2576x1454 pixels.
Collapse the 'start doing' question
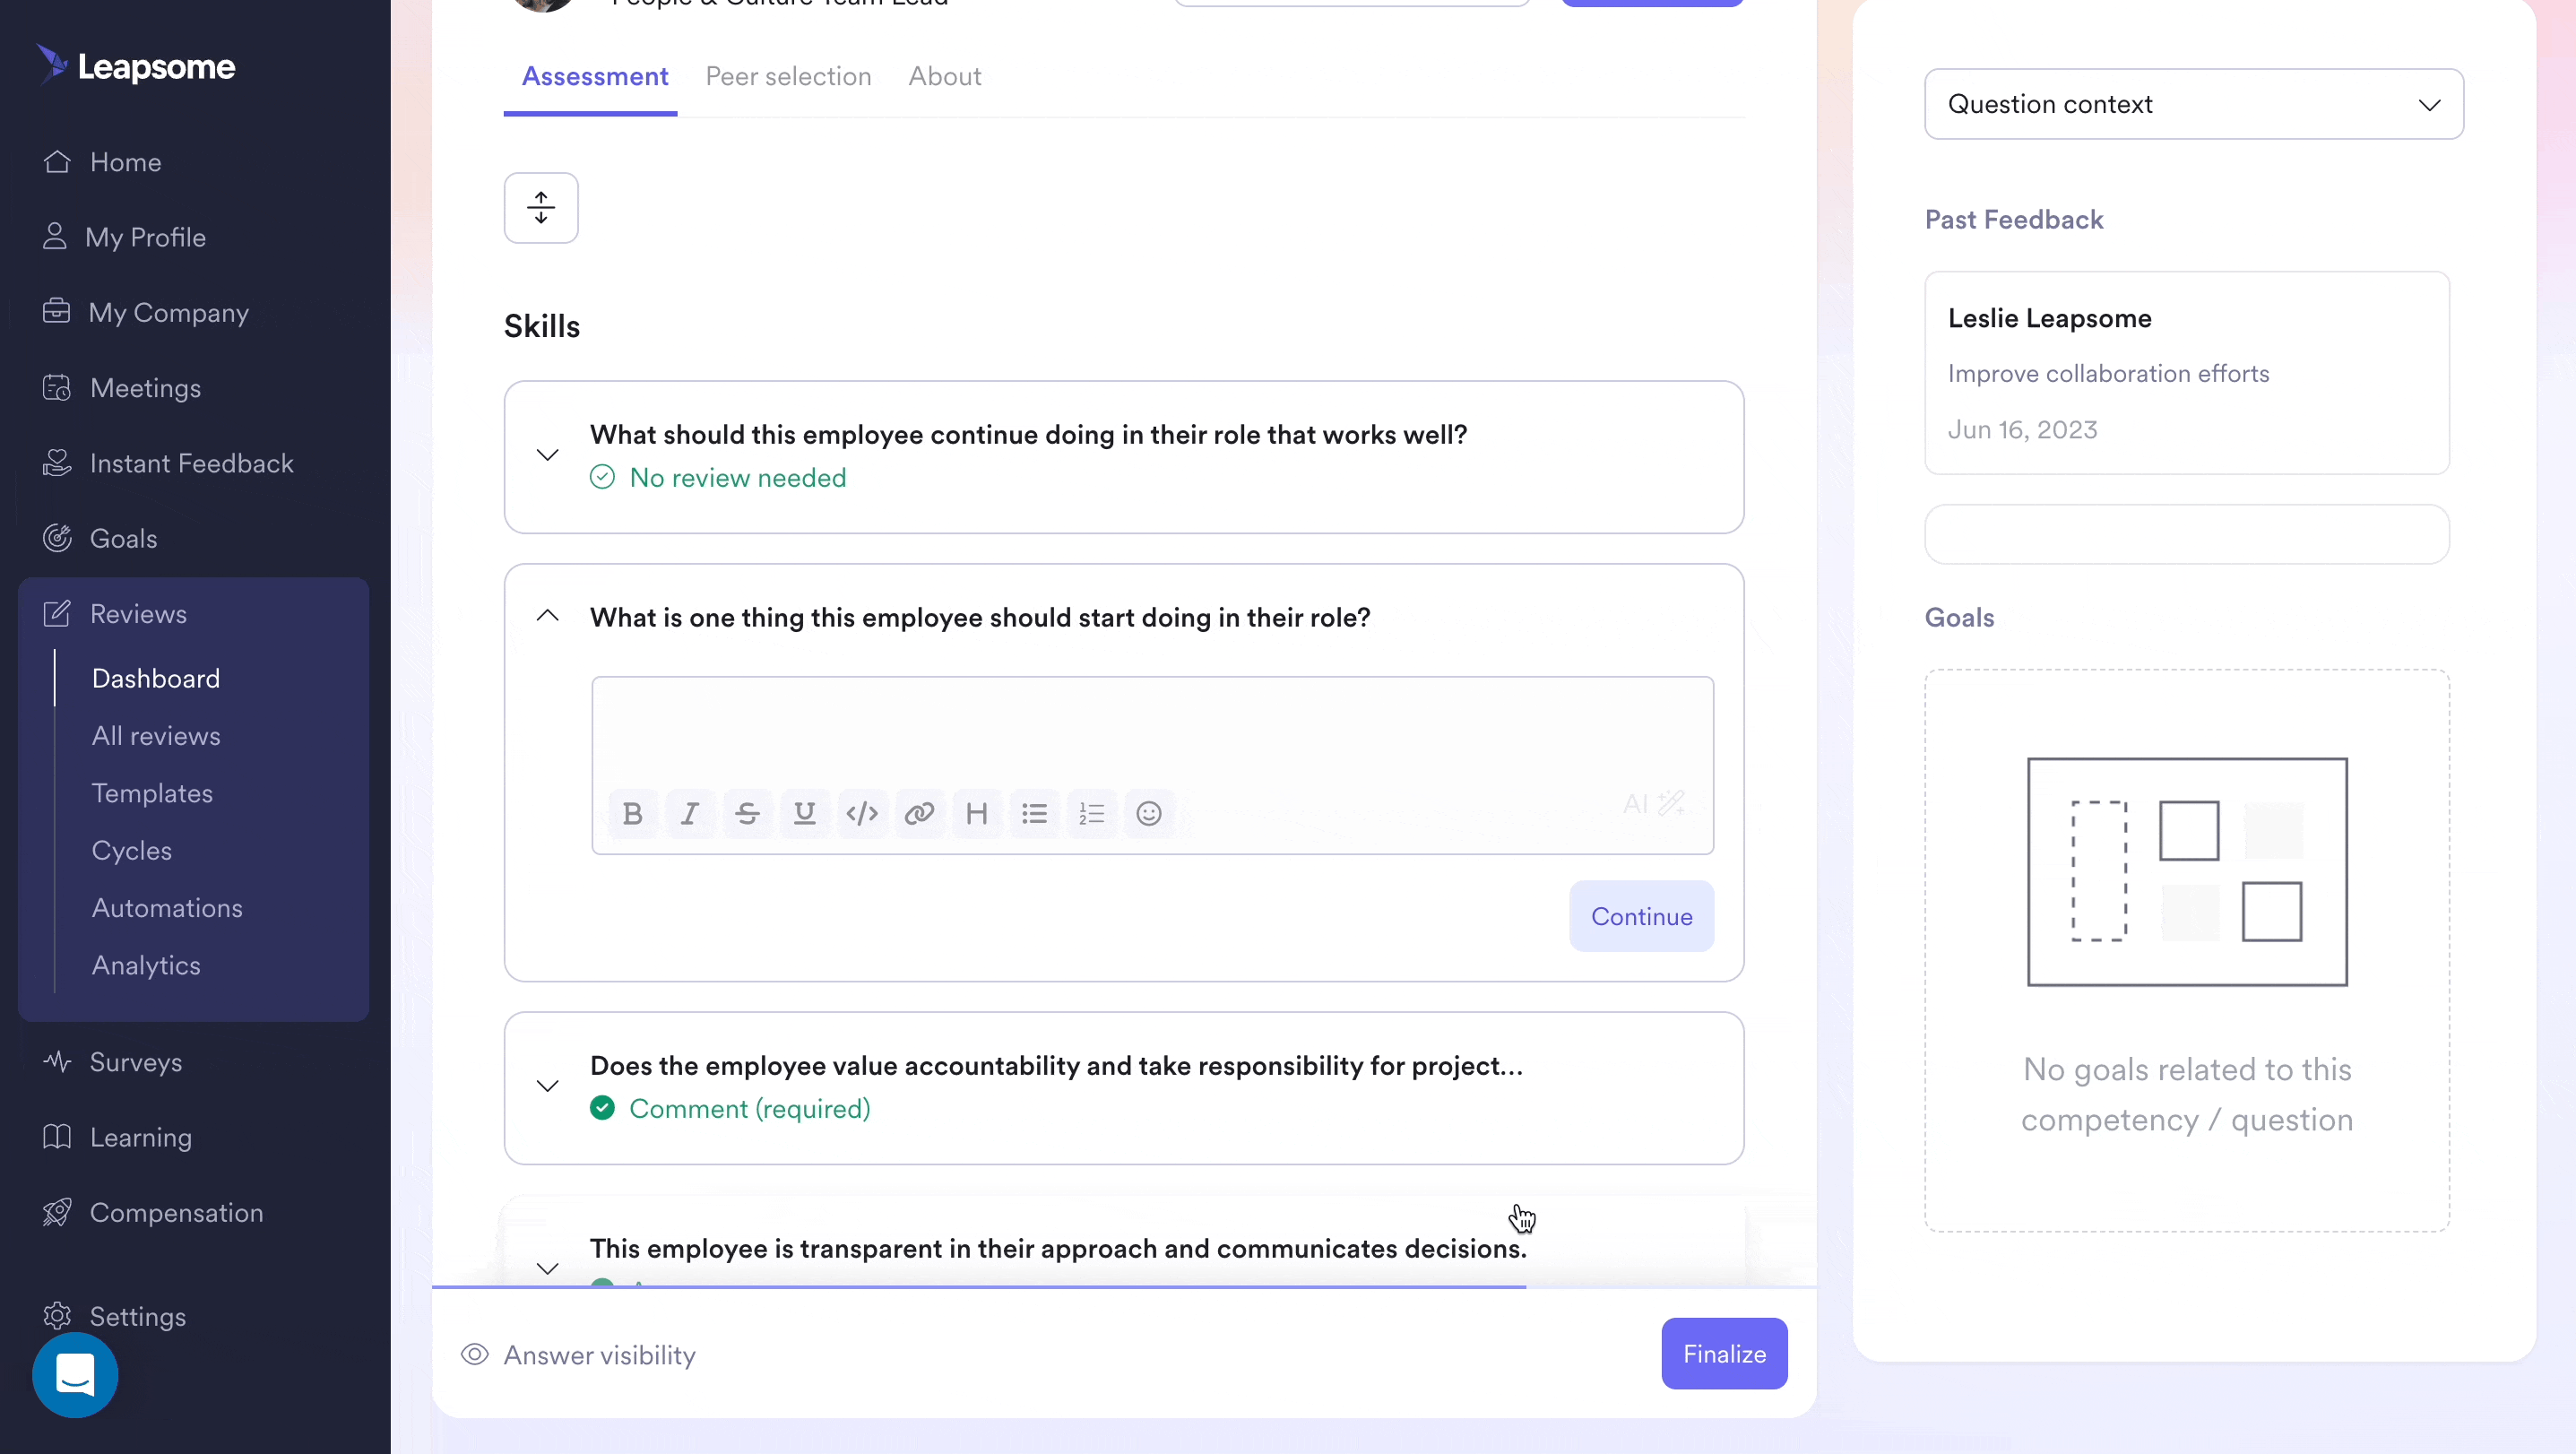[x=548, y=615]
